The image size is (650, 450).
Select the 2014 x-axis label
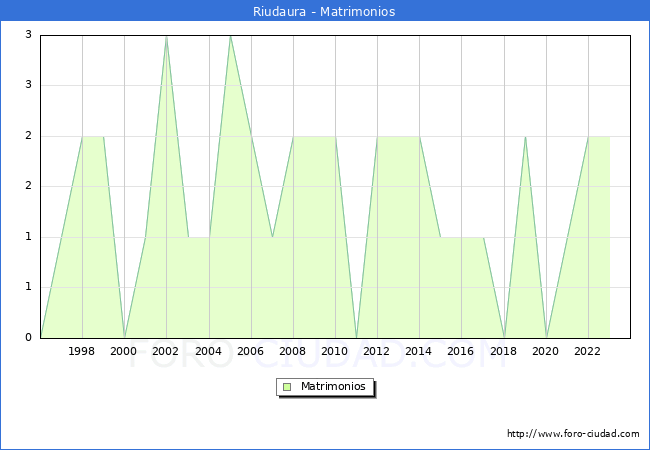pos(418,351)
